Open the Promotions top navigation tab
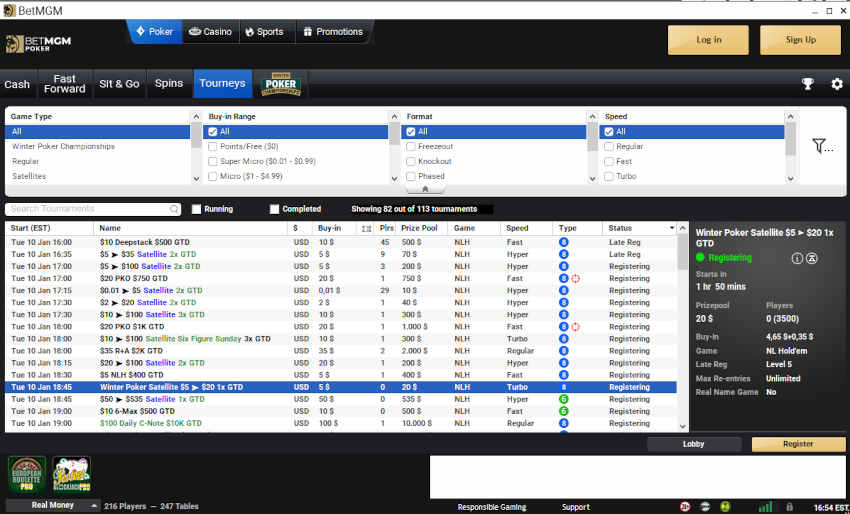The width and height of the screenshot is (850, 514). click(333, 32)
